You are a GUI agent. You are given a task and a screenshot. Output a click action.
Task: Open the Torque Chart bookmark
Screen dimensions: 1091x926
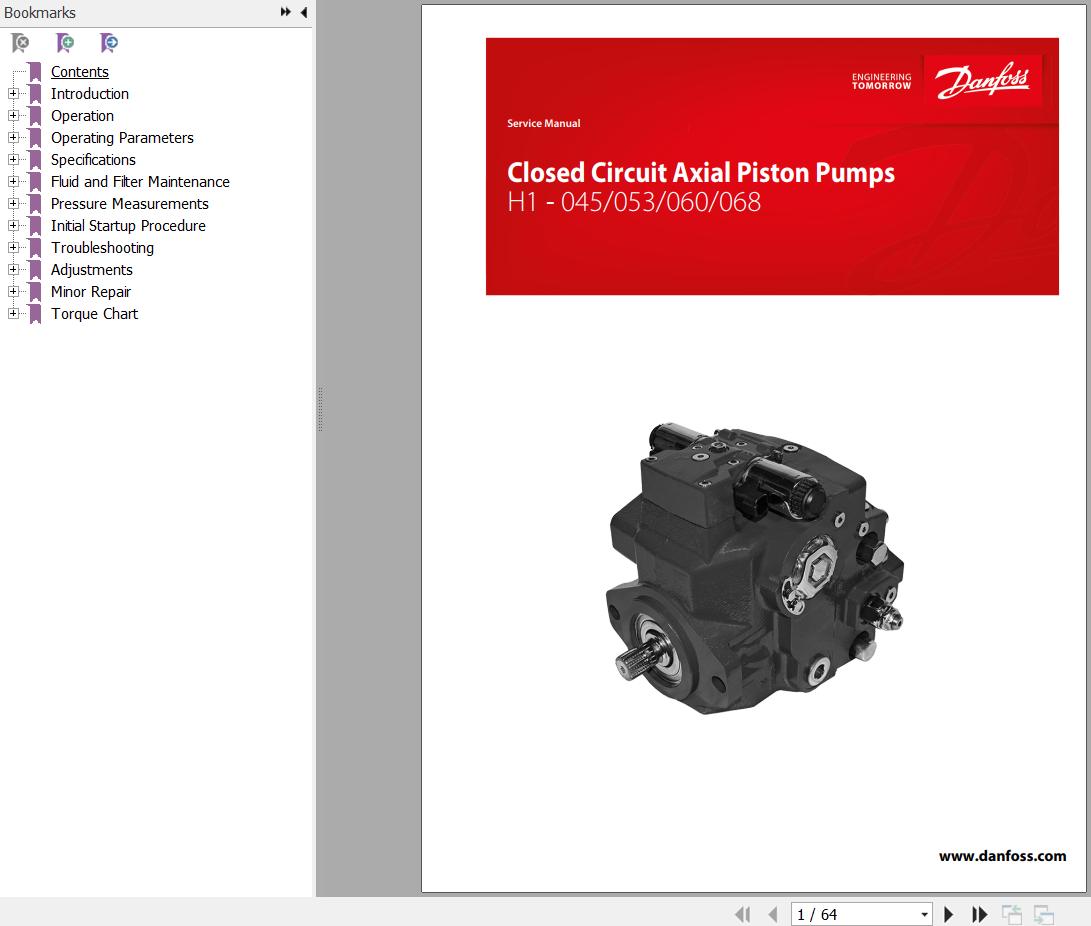click(x=94, y=314)
